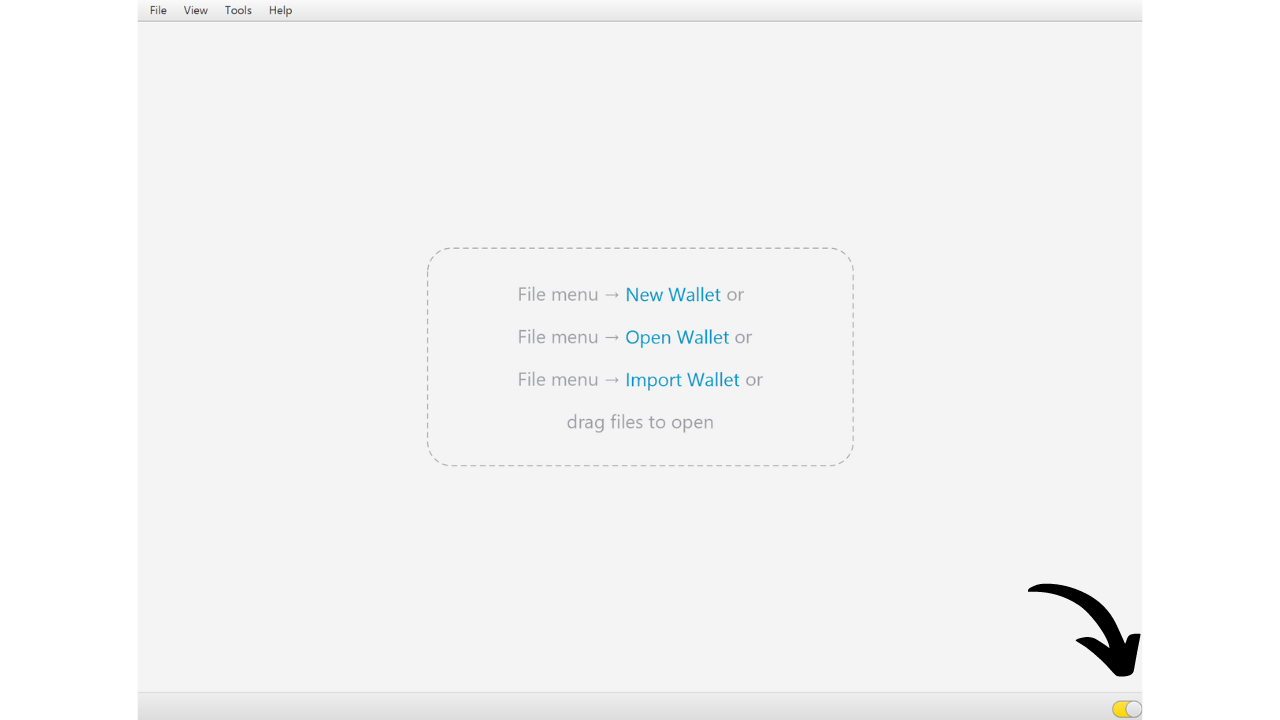
Task: Open the File menu
Action: (158, 10)
